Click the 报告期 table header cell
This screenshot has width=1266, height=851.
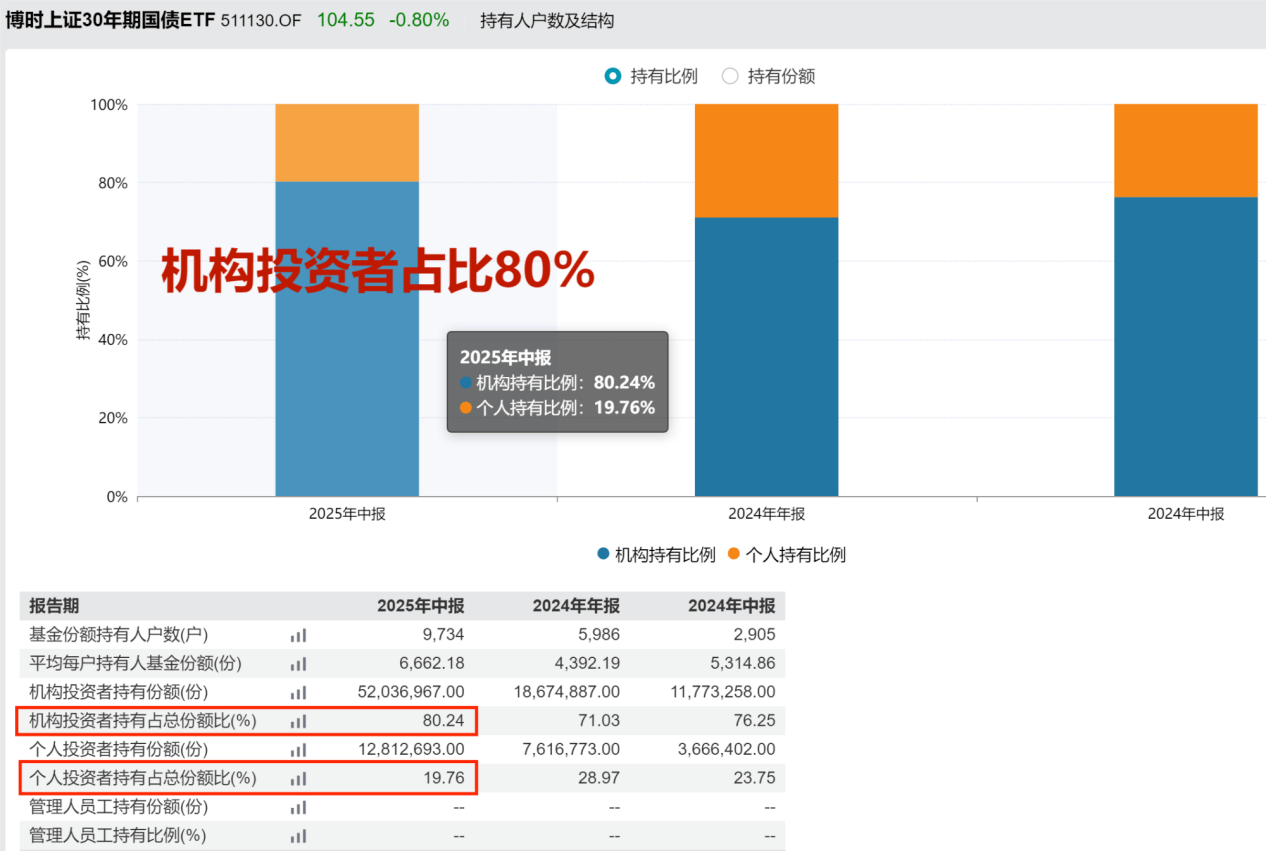coord(54,606)
